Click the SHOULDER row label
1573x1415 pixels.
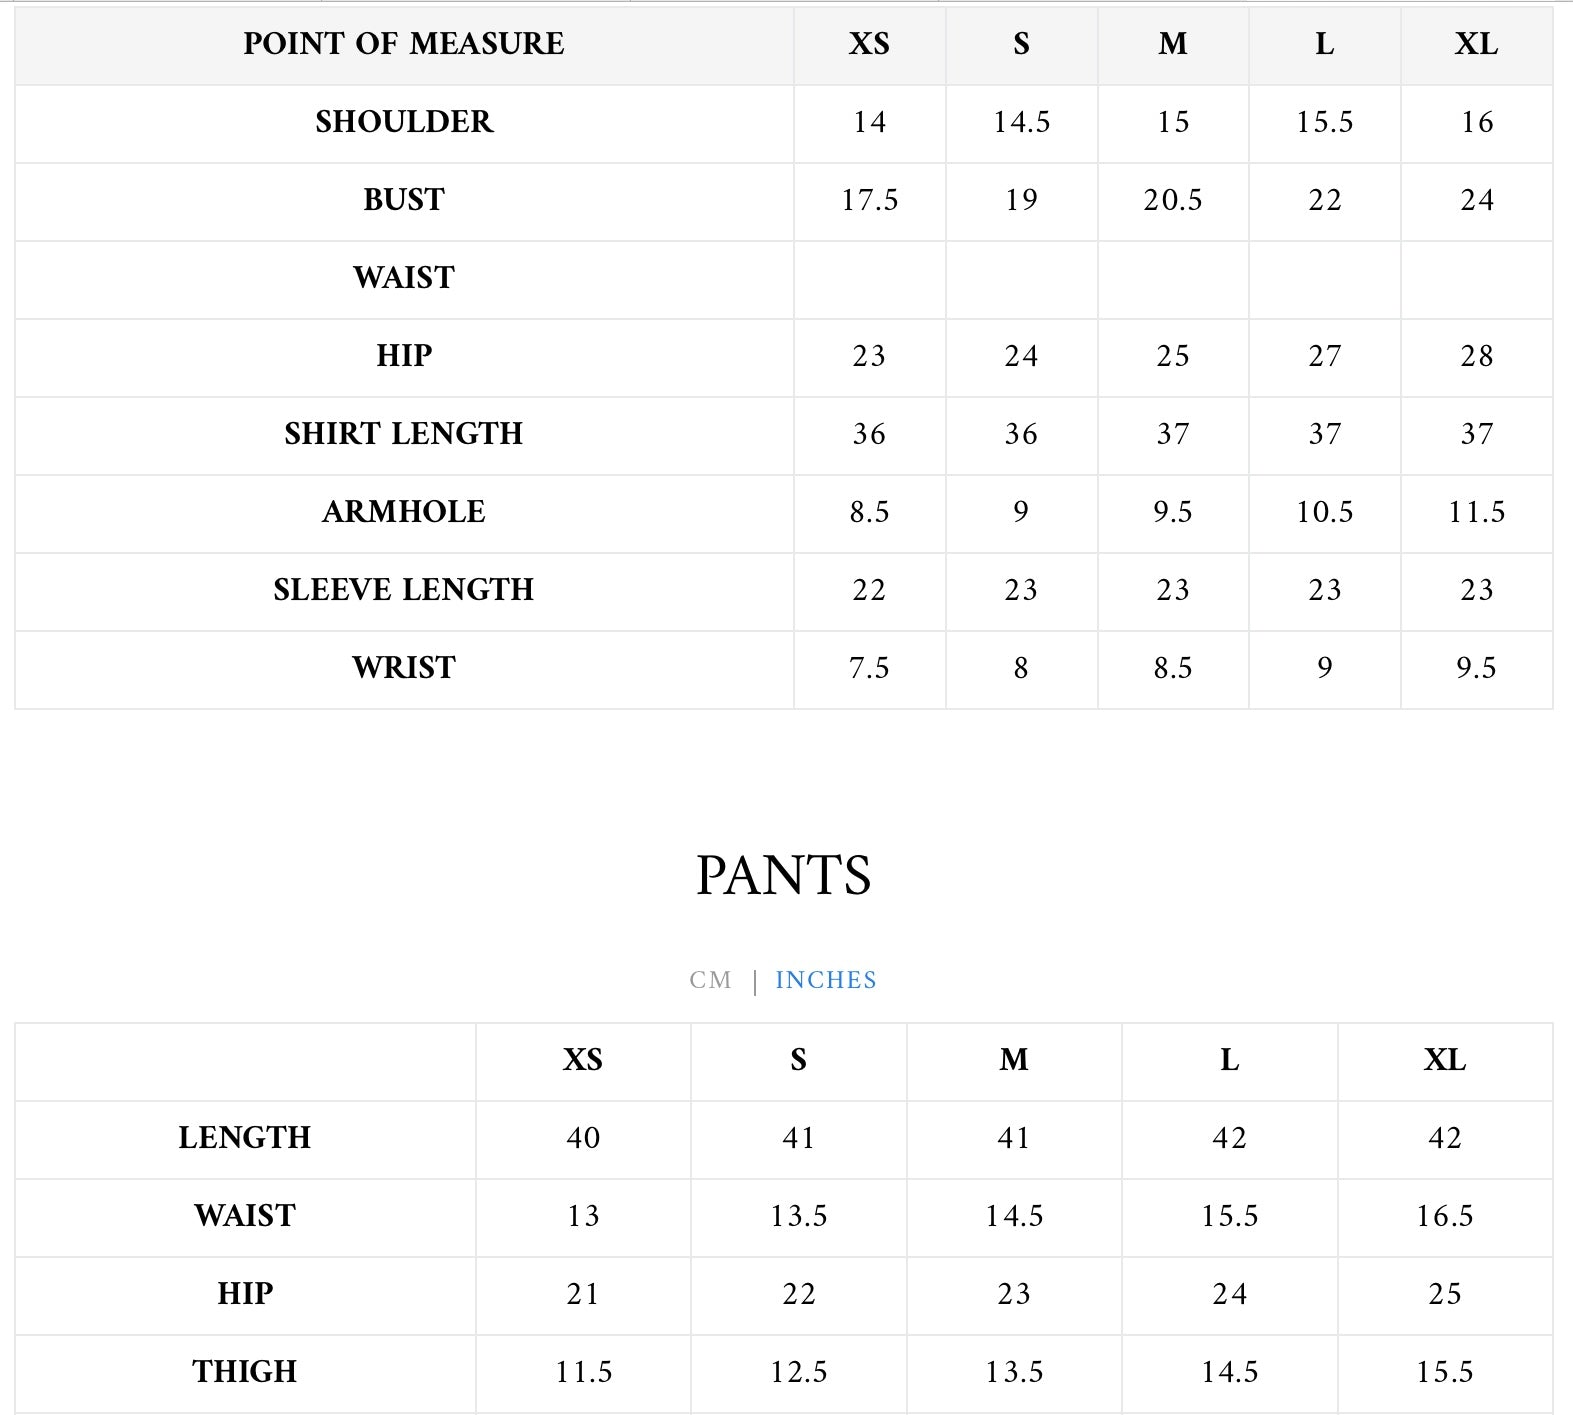[404, 122]
